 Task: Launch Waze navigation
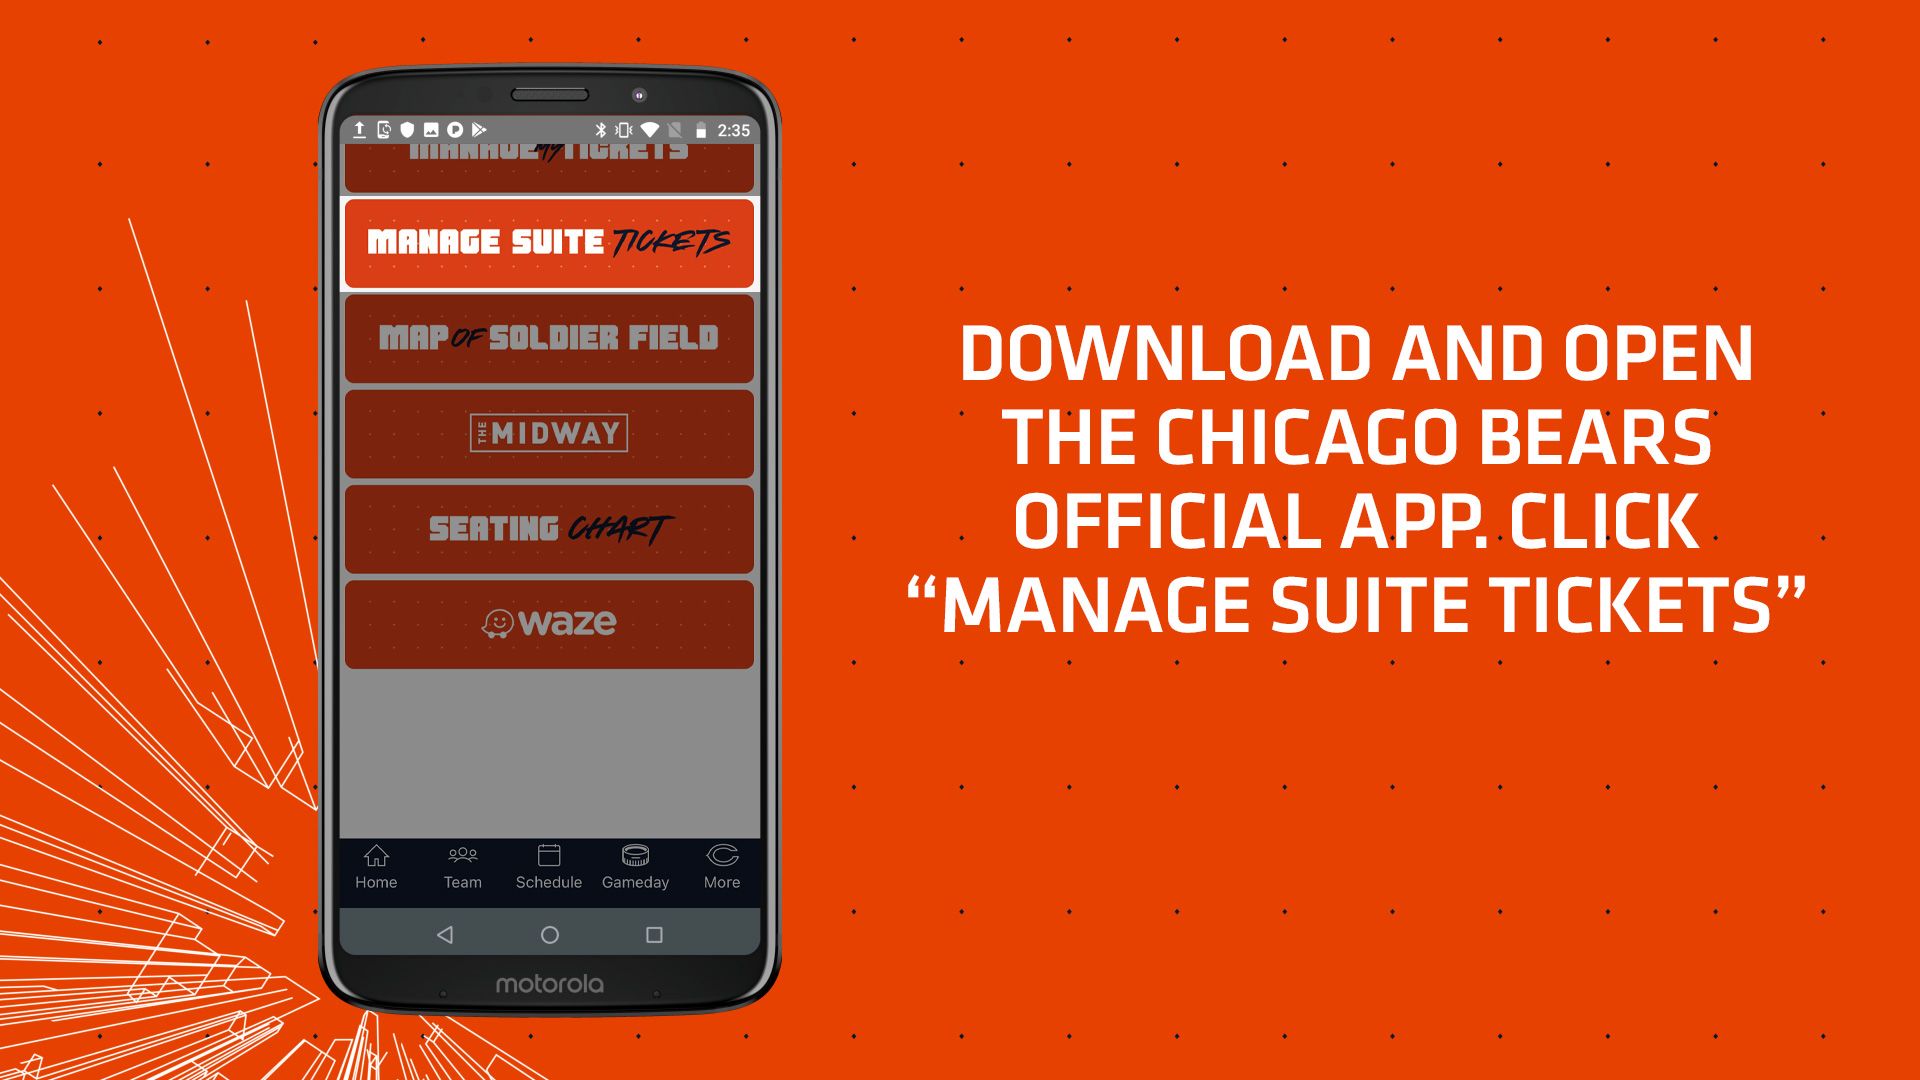click(551, 621)
